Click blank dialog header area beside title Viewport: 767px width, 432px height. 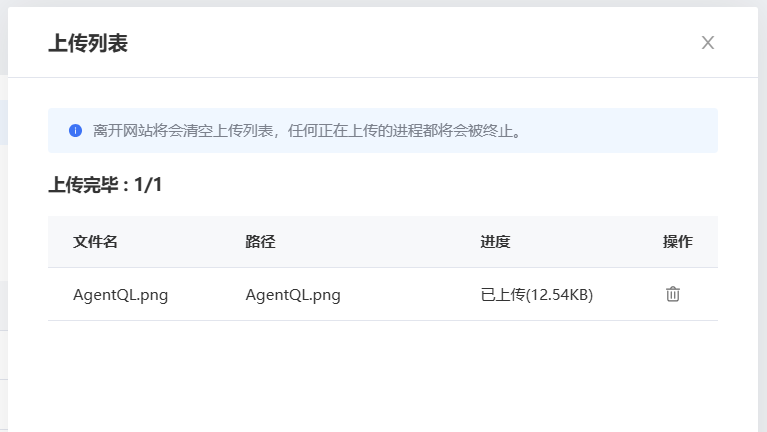coord(400,43)
